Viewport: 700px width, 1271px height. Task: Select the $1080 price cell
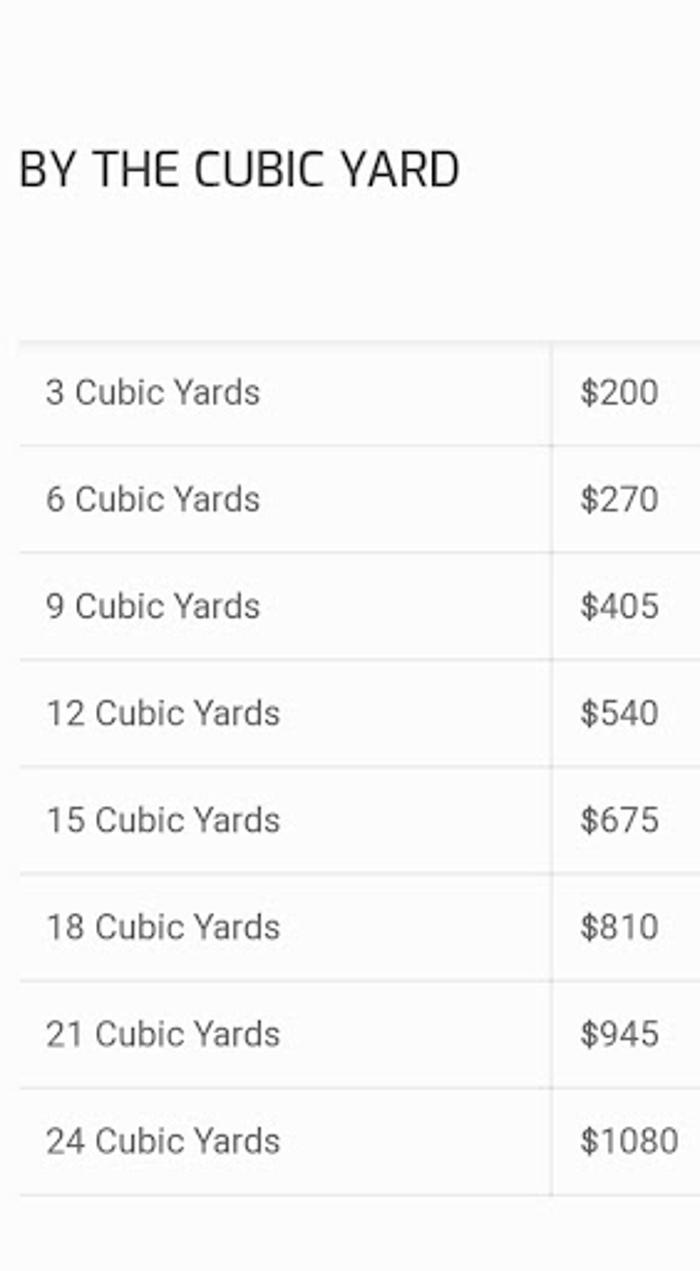click(629, 1141)
